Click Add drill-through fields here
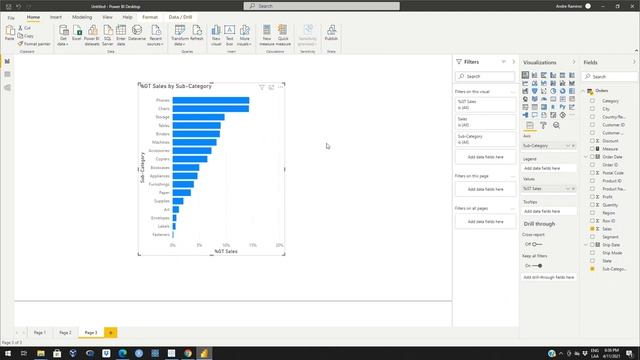Screen dimensions: 640x360 [x=549, y=277]
